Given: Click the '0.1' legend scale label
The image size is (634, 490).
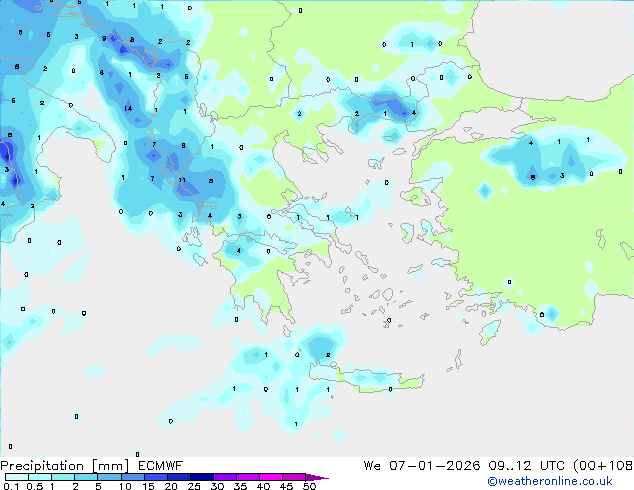Looking at the screenshot, I should (11, 486).
